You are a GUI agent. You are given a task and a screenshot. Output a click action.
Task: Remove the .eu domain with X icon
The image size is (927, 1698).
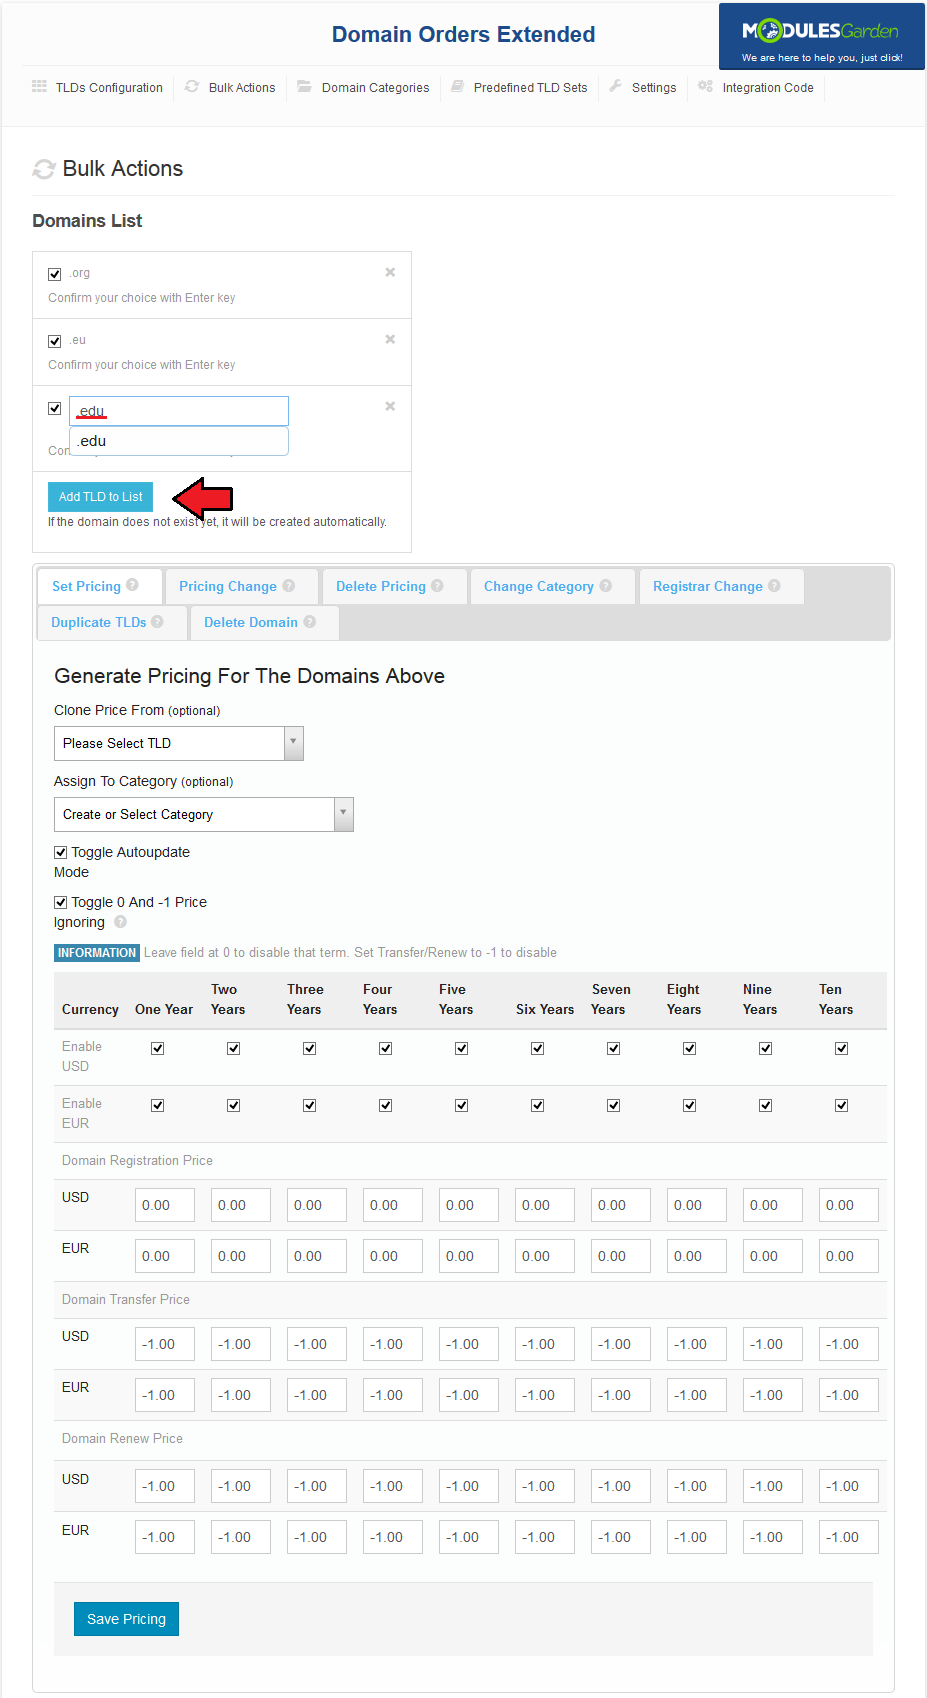[390, 339]
